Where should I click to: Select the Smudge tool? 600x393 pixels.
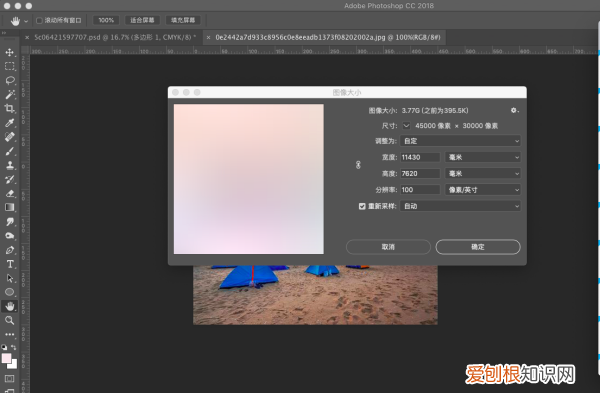10,222
